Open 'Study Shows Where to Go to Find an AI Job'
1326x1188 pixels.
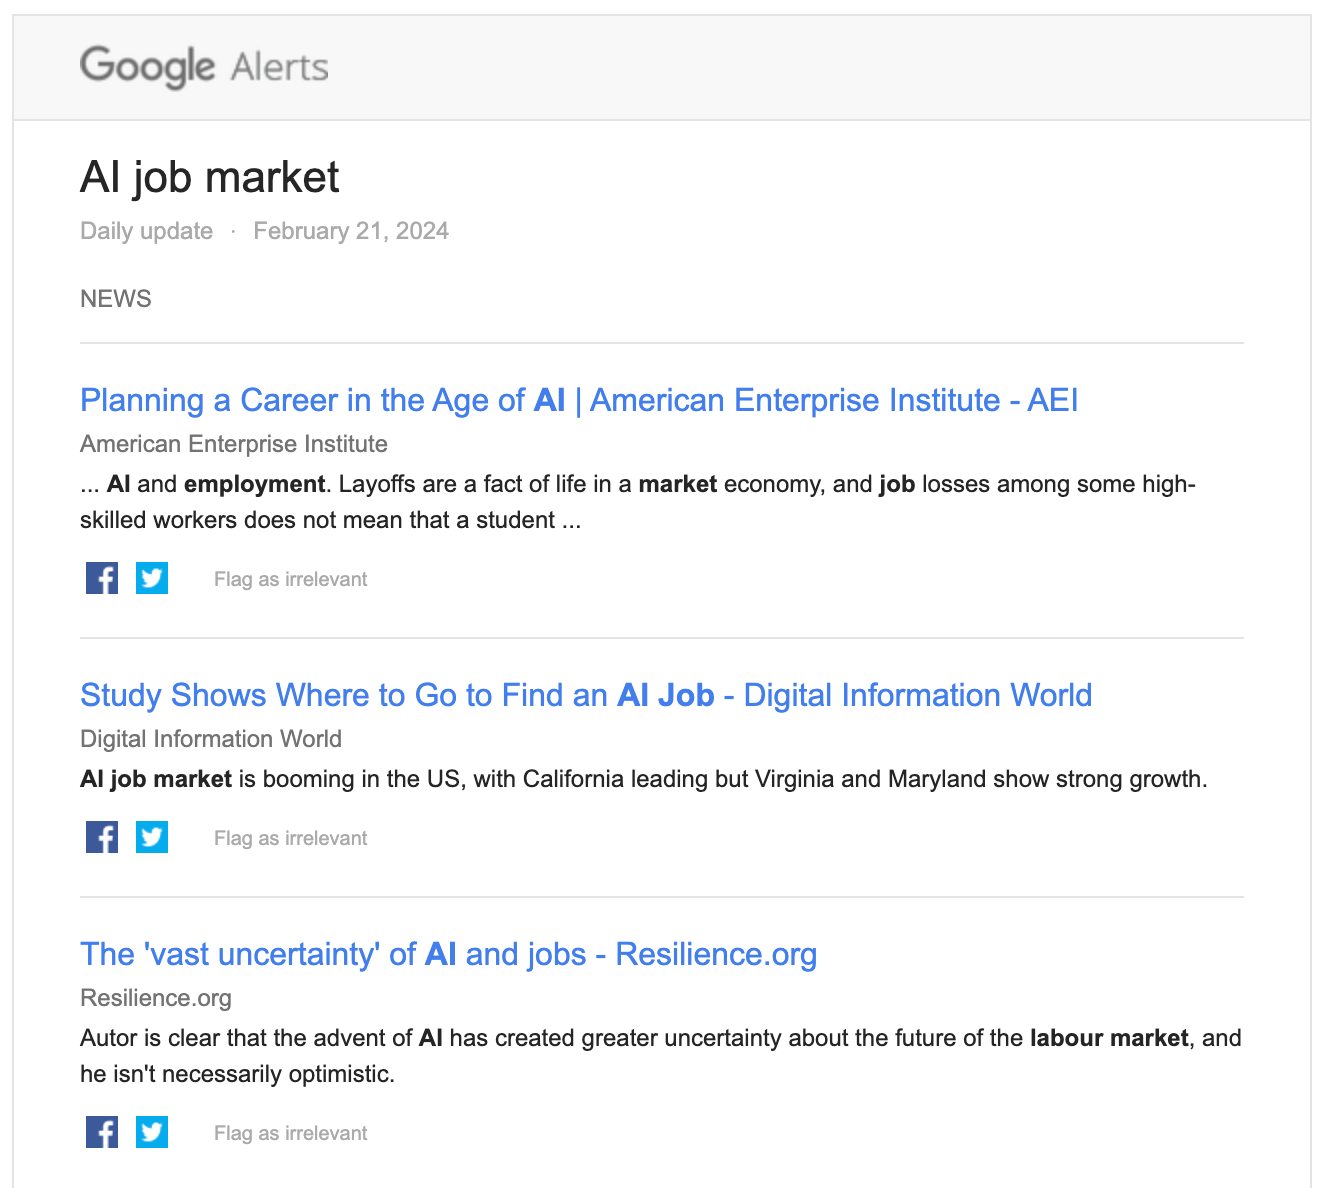pyautogui.click(x=586, y=695)
